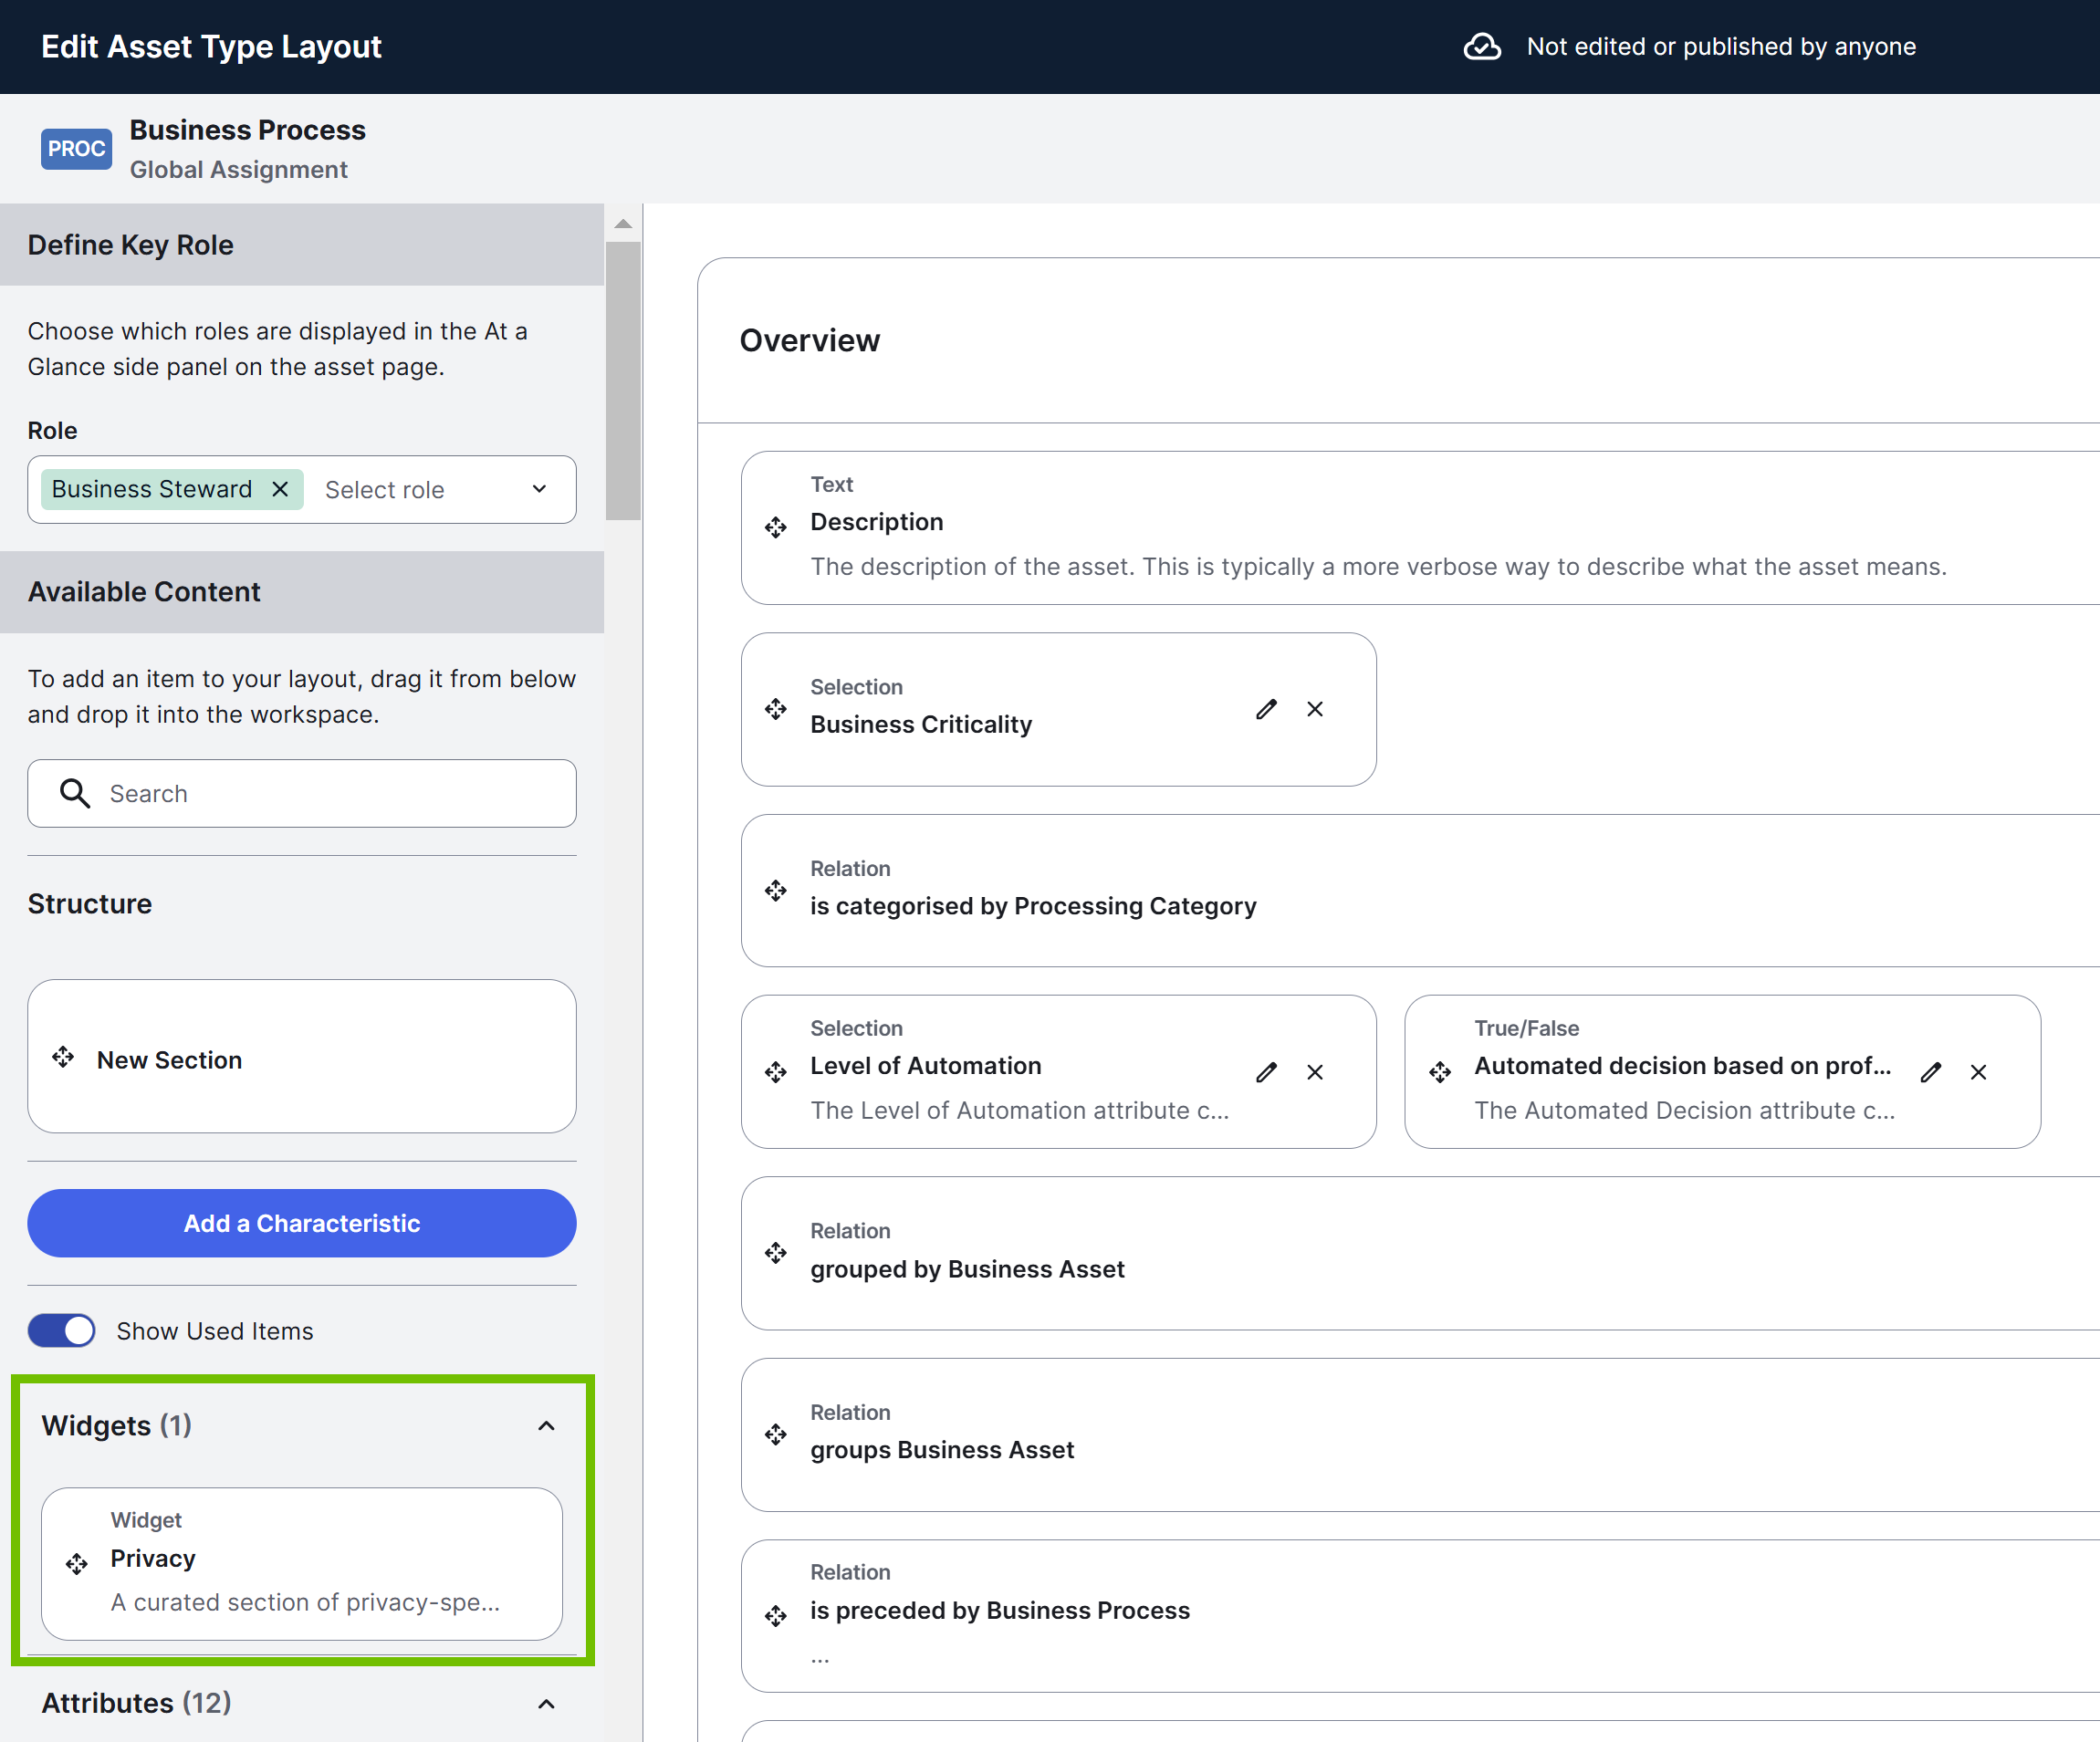Click the drag handle on Description characteristic
The height and width of the screenshot is (1742, 2100).
(x=776, y=527)
